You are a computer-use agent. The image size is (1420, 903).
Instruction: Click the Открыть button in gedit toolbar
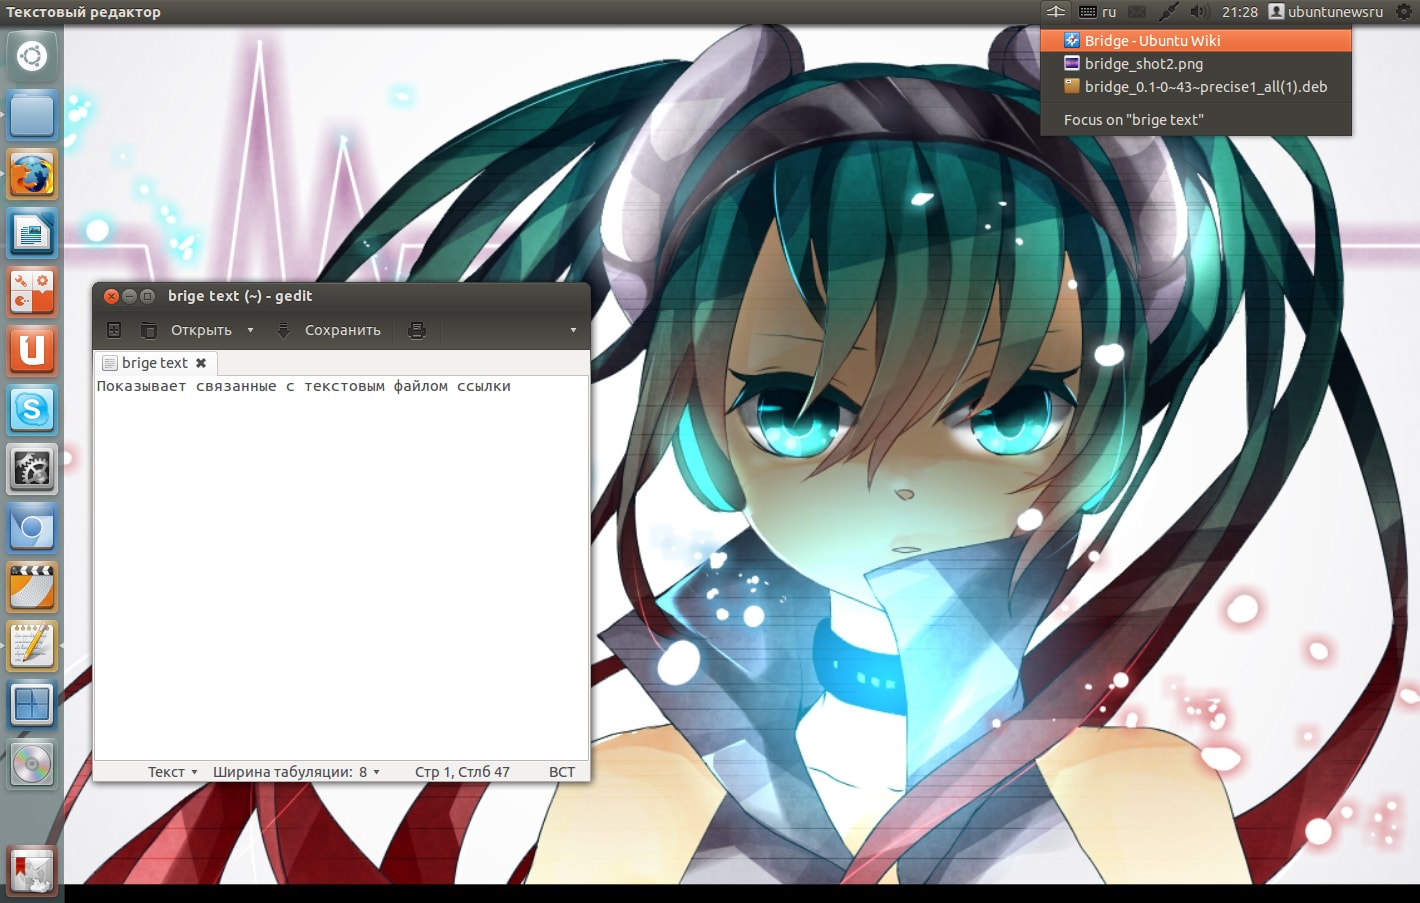201,330
